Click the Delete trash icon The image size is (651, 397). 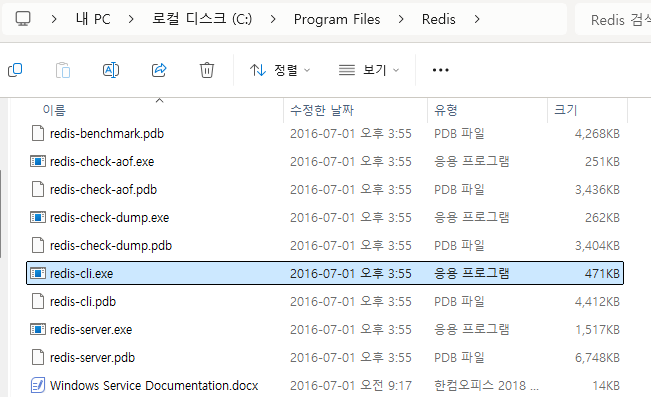207,70
